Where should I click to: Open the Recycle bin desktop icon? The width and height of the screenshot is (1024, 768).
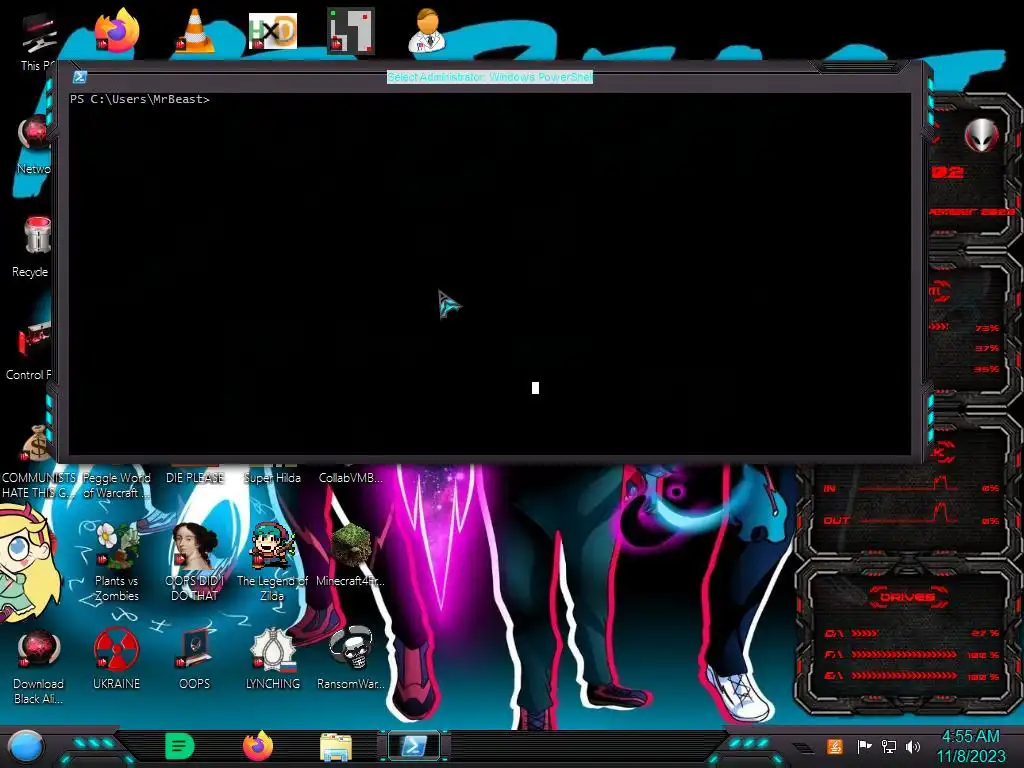pyautogui.click(x=33, y=247)
